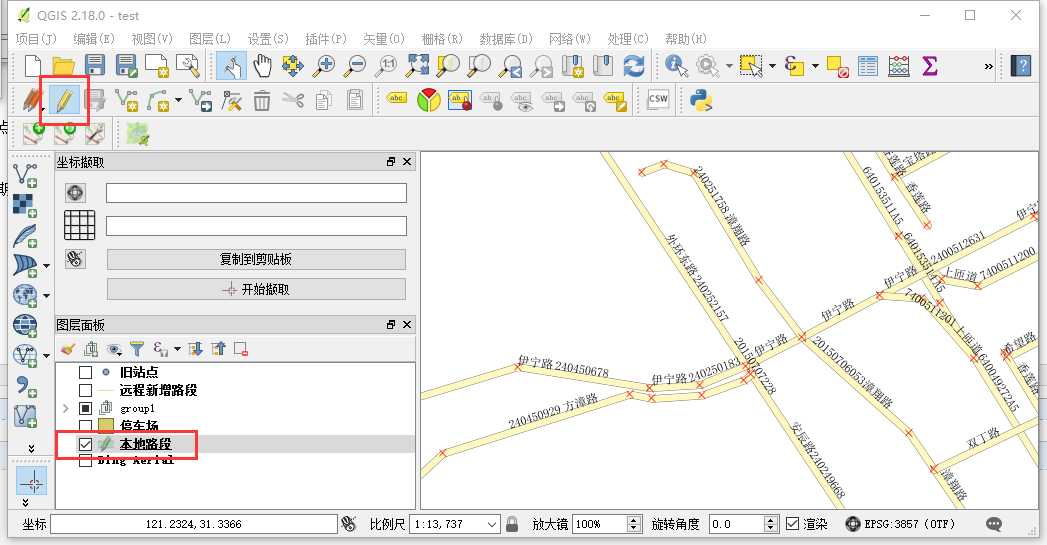Click the Diagram pie chart icon

pos(428,101)
